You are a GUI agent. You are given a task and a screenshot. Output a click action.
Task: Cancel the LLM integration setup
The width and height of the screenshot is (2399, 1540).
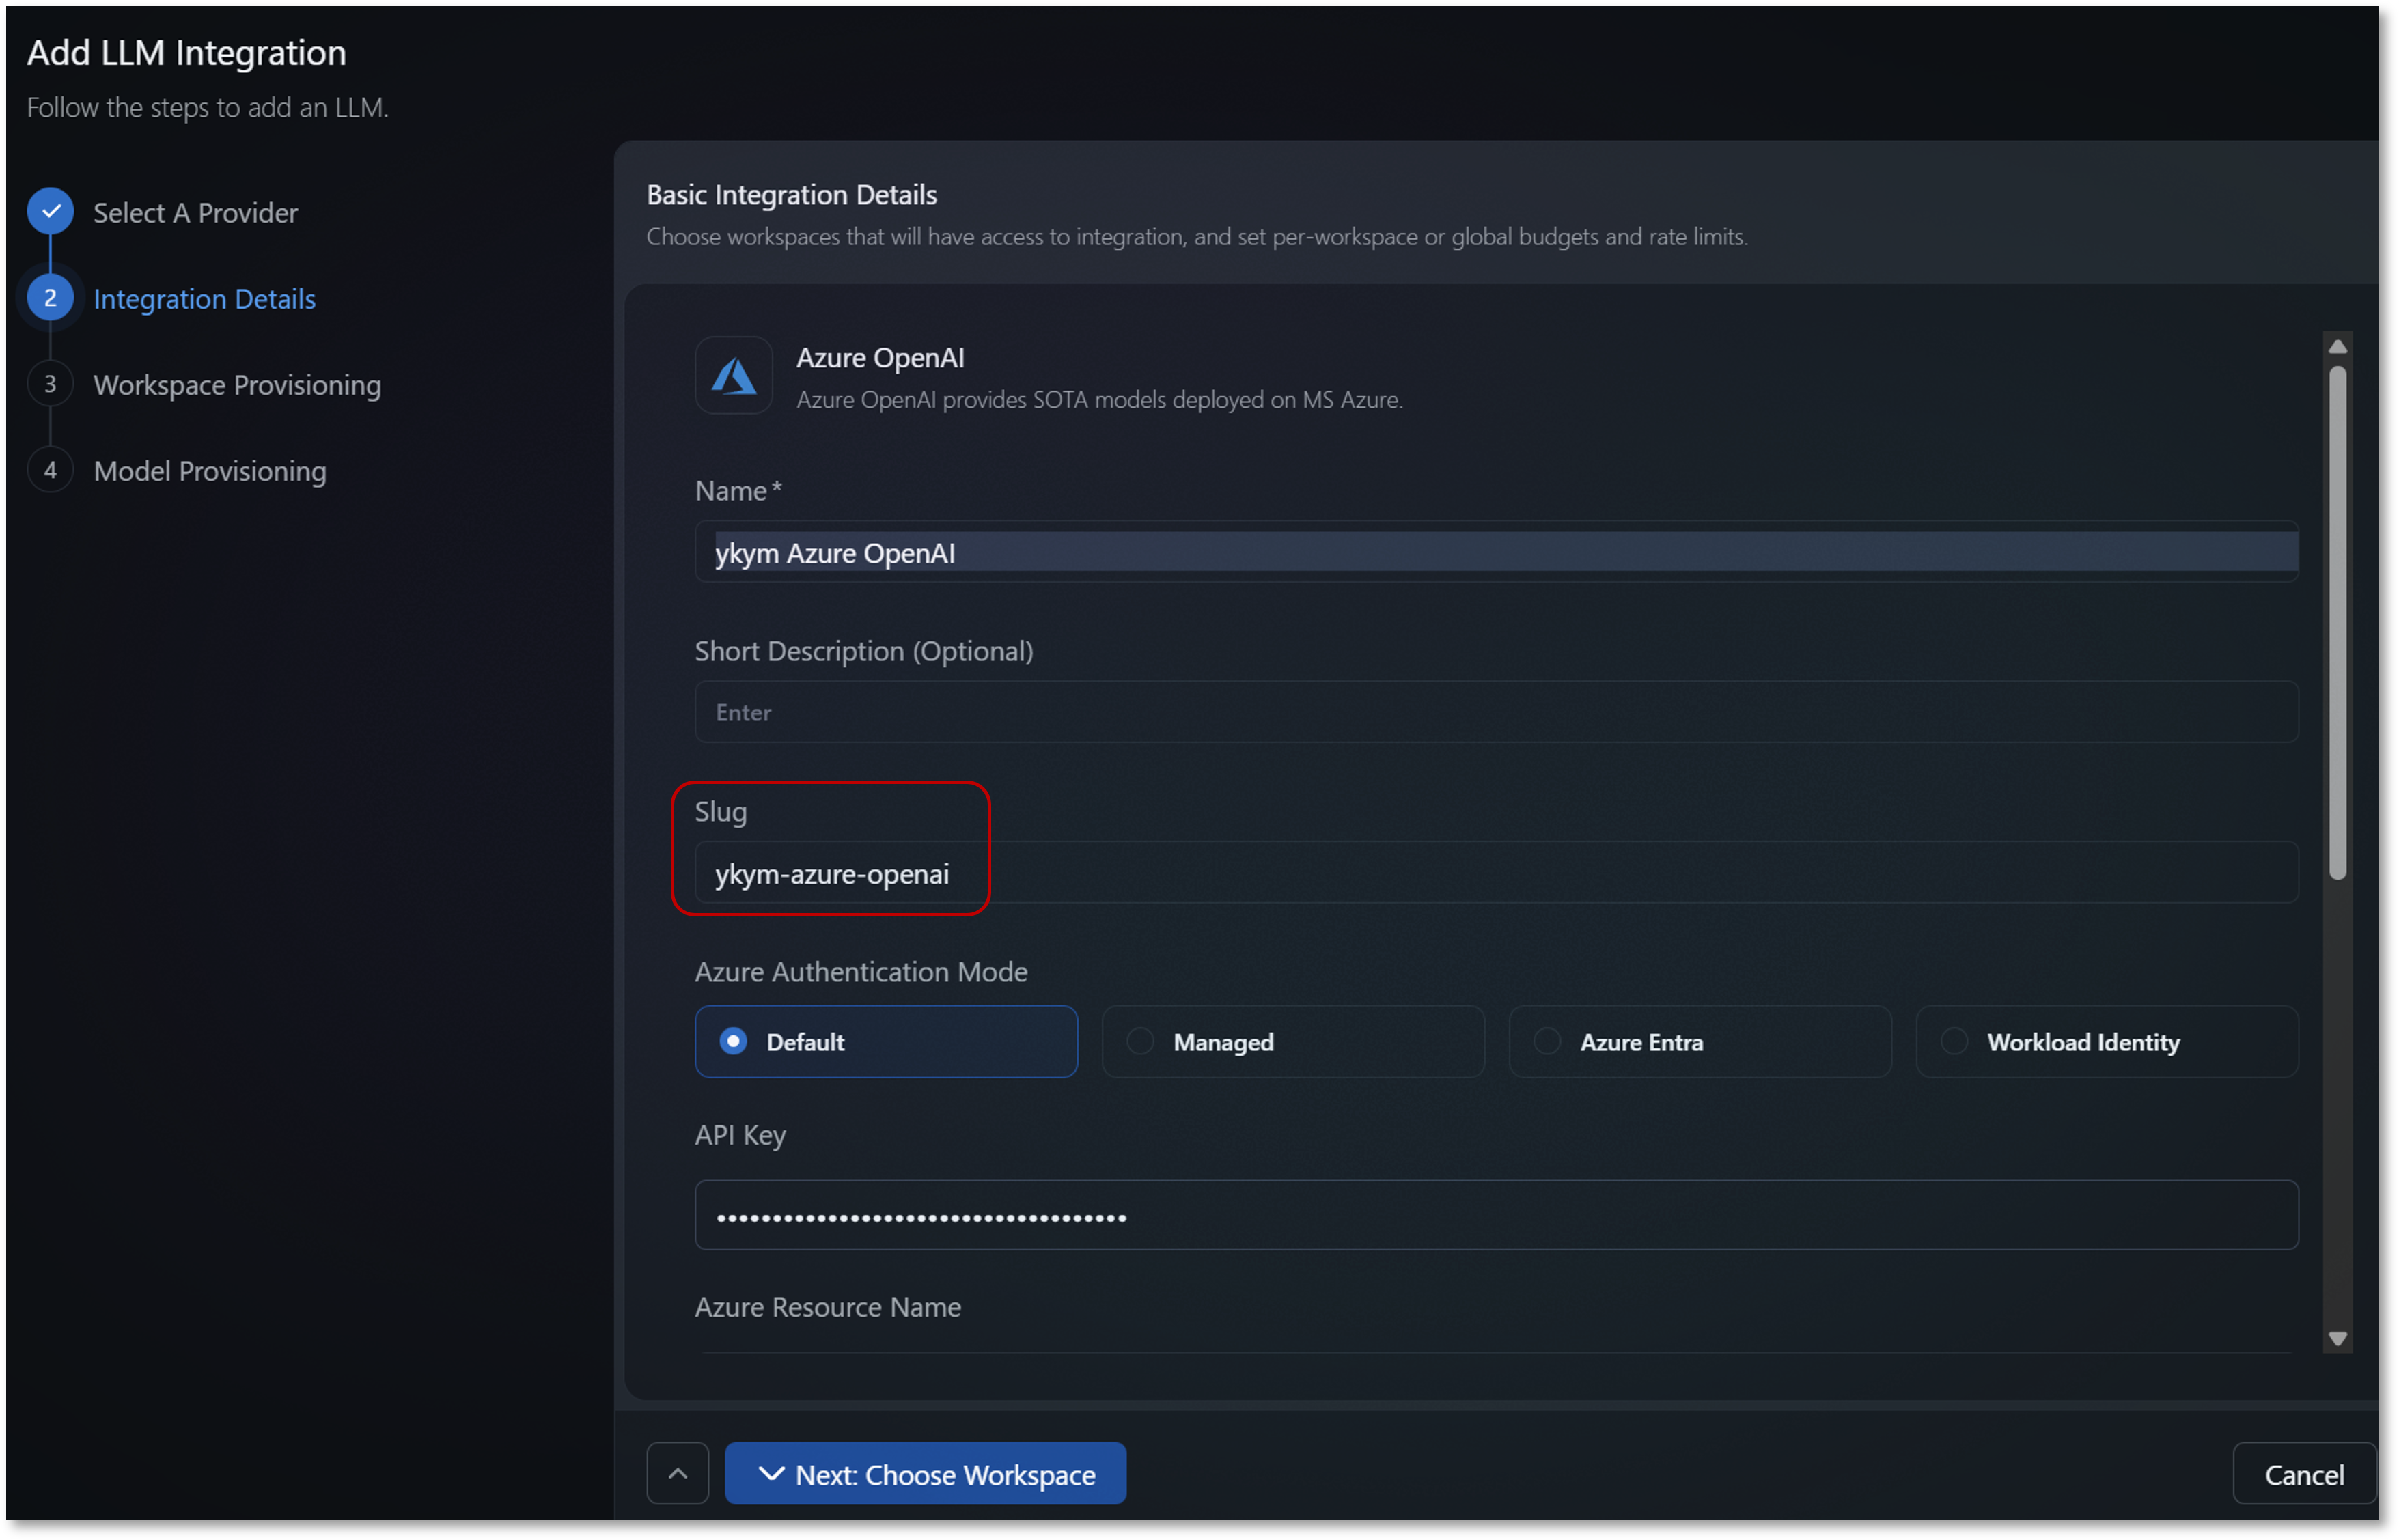coord(2304,1474)
